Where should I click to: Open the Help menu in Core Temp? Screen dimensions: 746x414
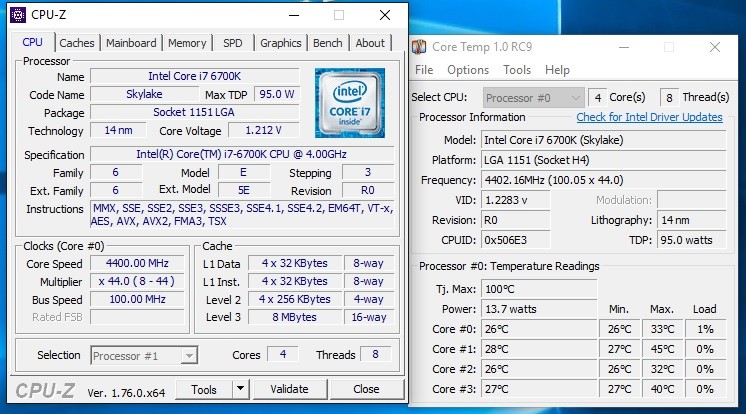coord(557,70)
